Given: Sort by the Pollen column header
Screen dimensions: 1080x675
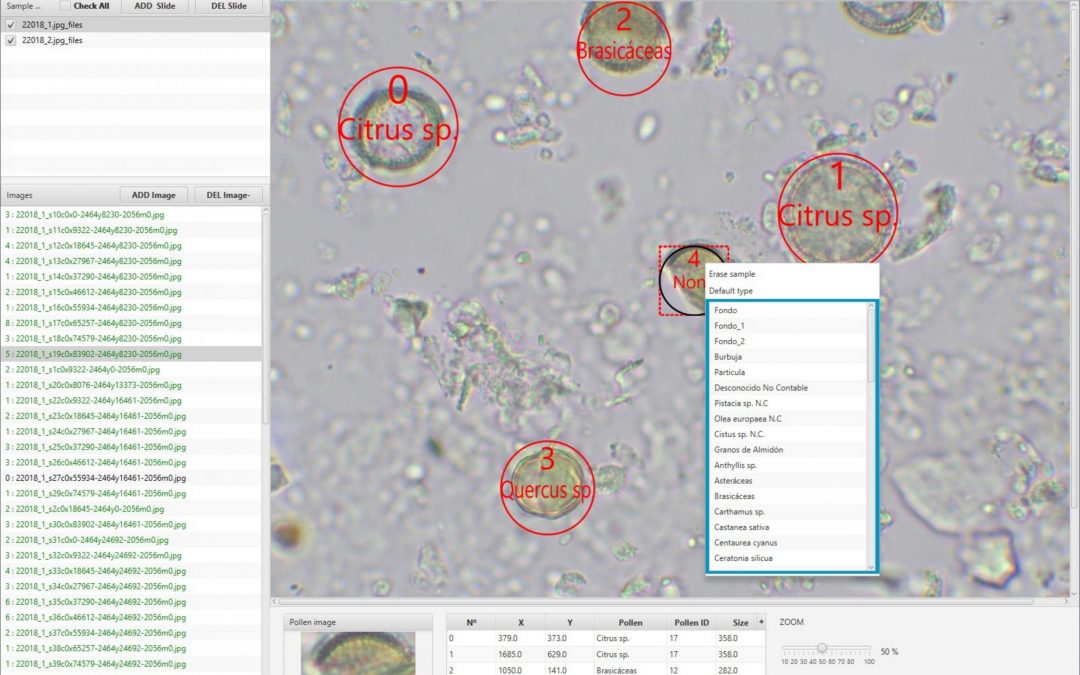Looking at the screenshot, I should (630, 622).
